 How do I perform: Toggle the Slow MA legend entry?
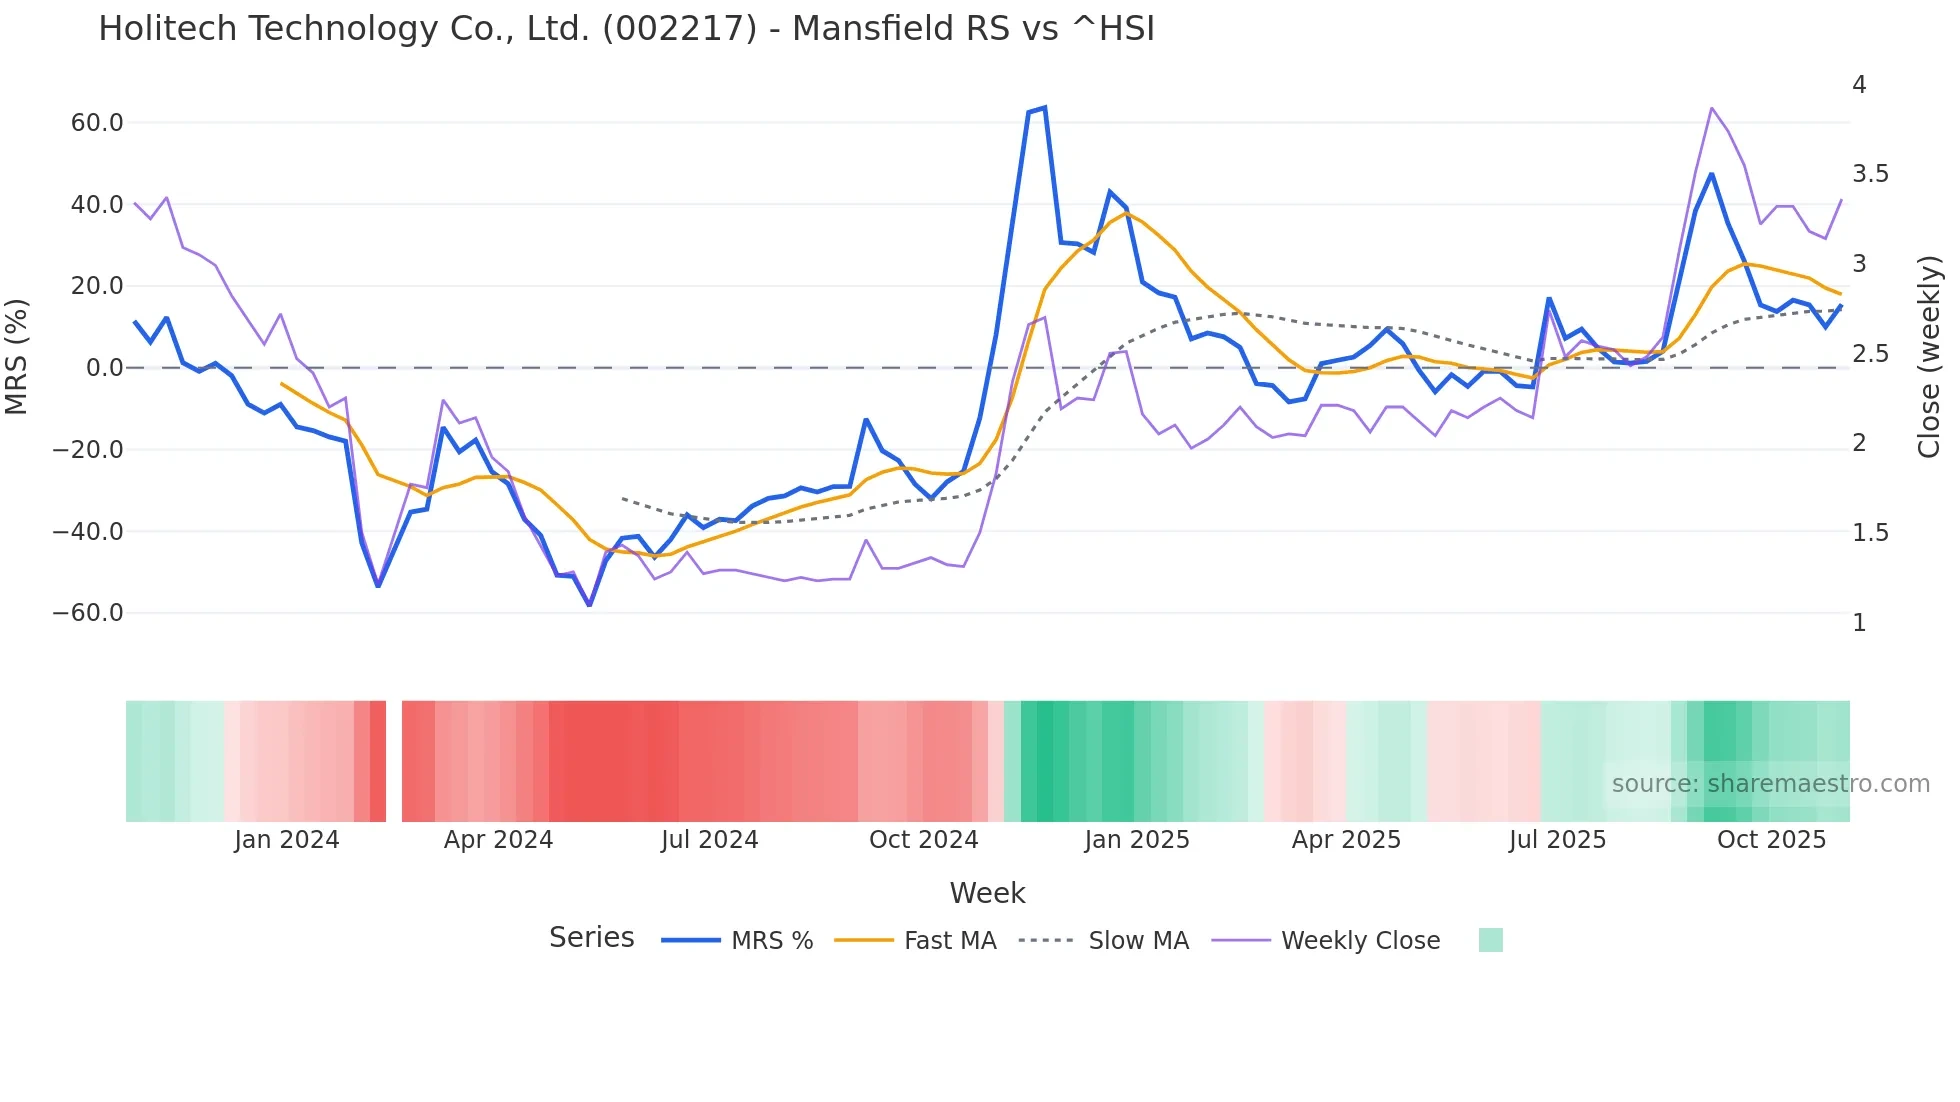click(x=1104, y=940)
